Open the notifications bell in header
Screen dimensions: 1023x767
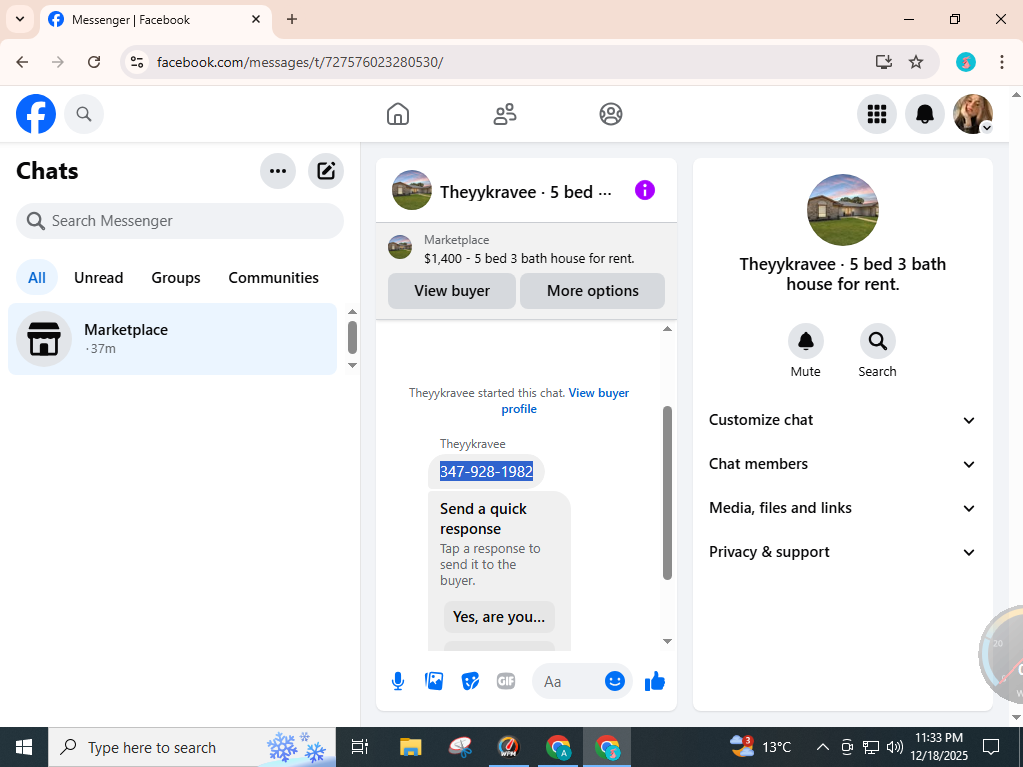point(924,114)
